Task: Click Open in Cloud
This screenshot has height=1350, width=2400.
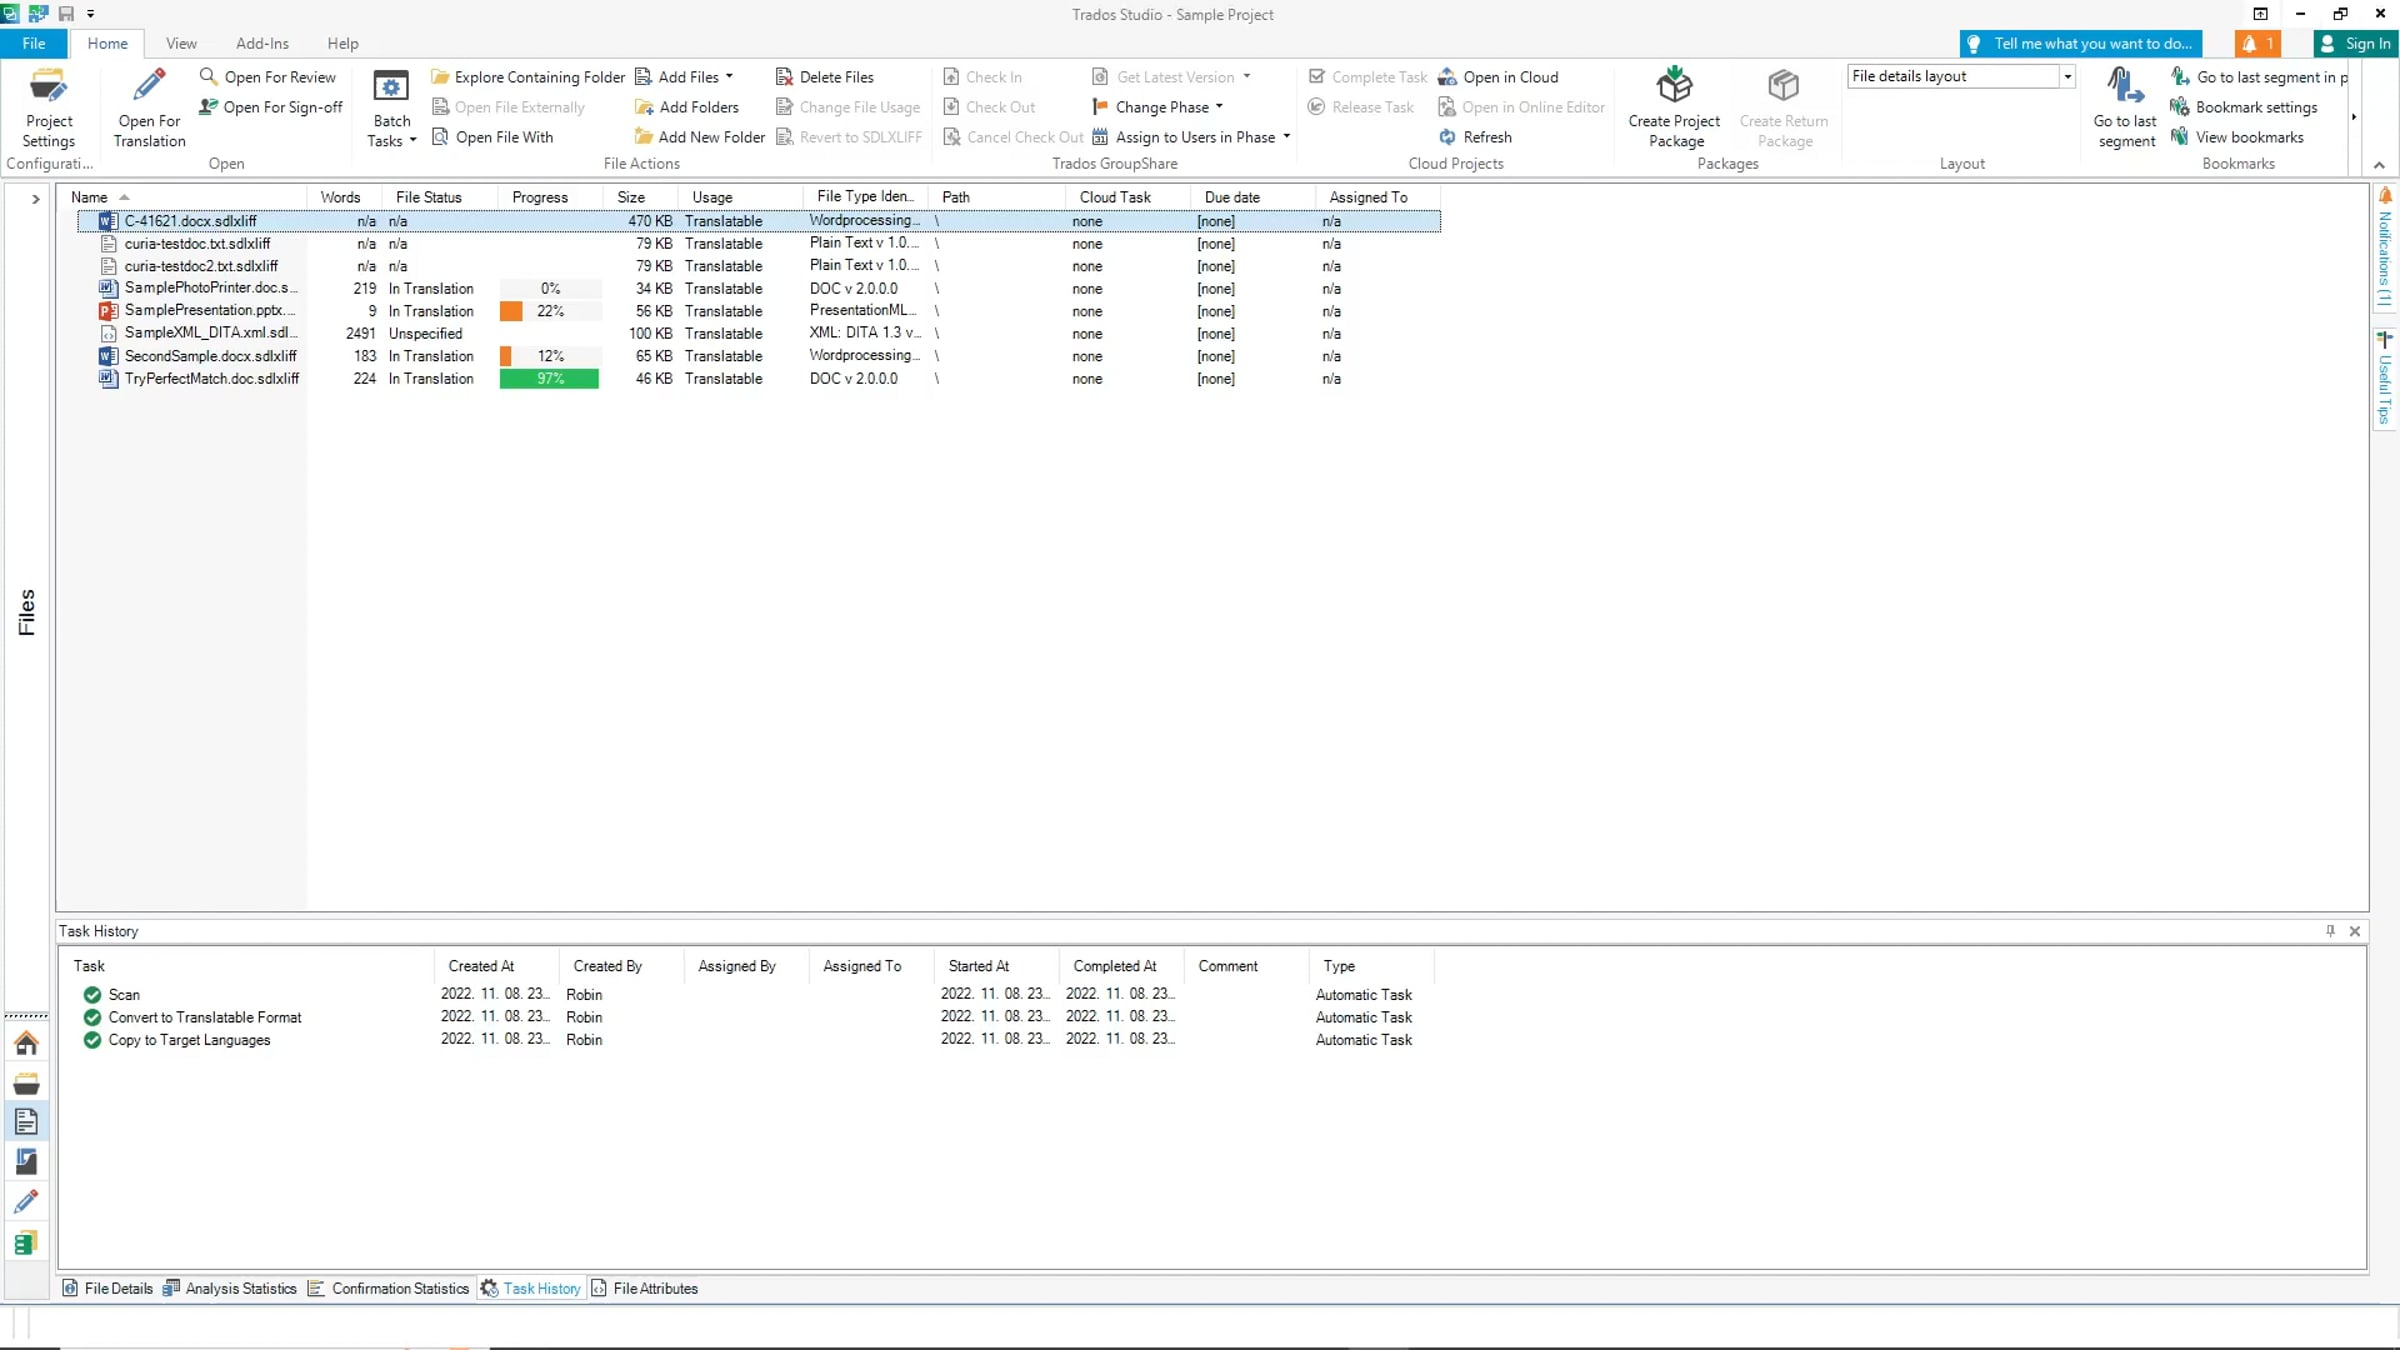Action: (x=1498, y=77)
